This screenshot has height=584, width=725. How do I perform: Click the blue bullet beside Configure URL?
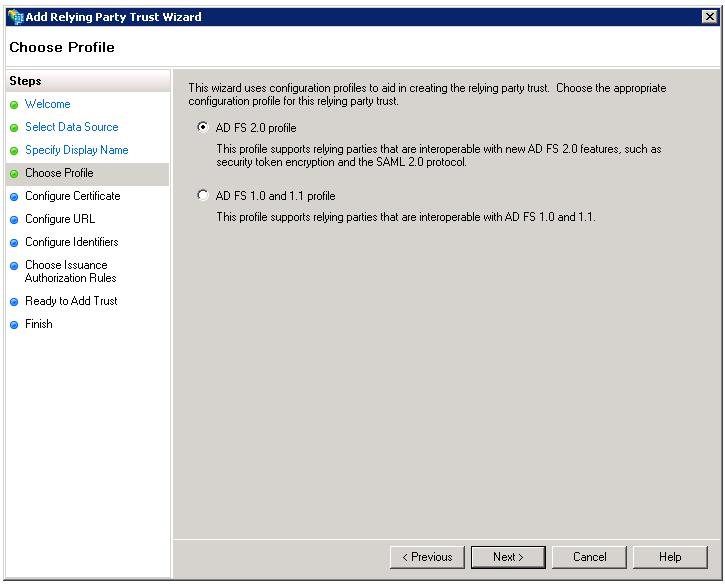click(14, 220)
